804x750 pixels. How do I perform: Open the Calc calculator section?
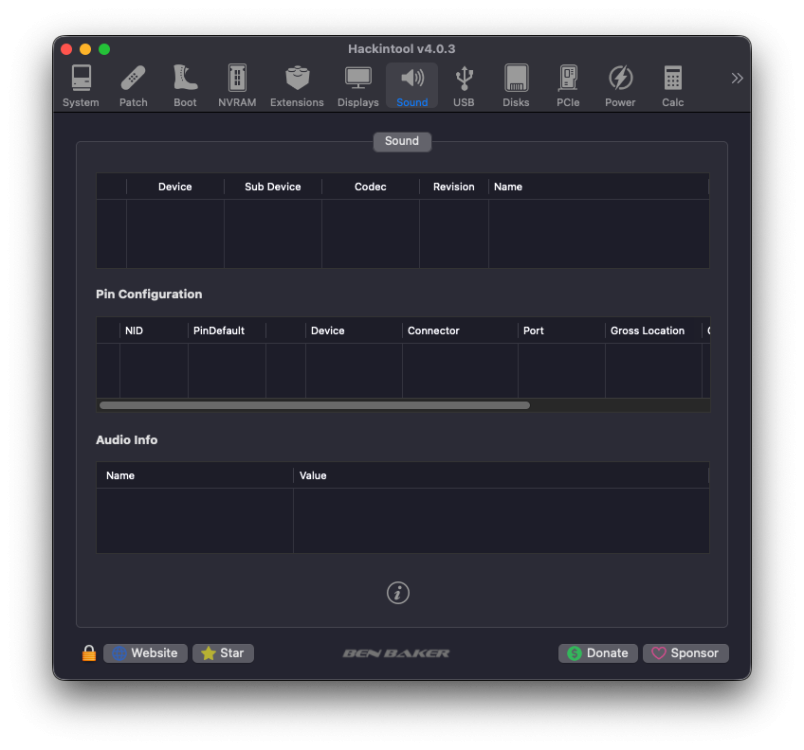coord(673,86)
